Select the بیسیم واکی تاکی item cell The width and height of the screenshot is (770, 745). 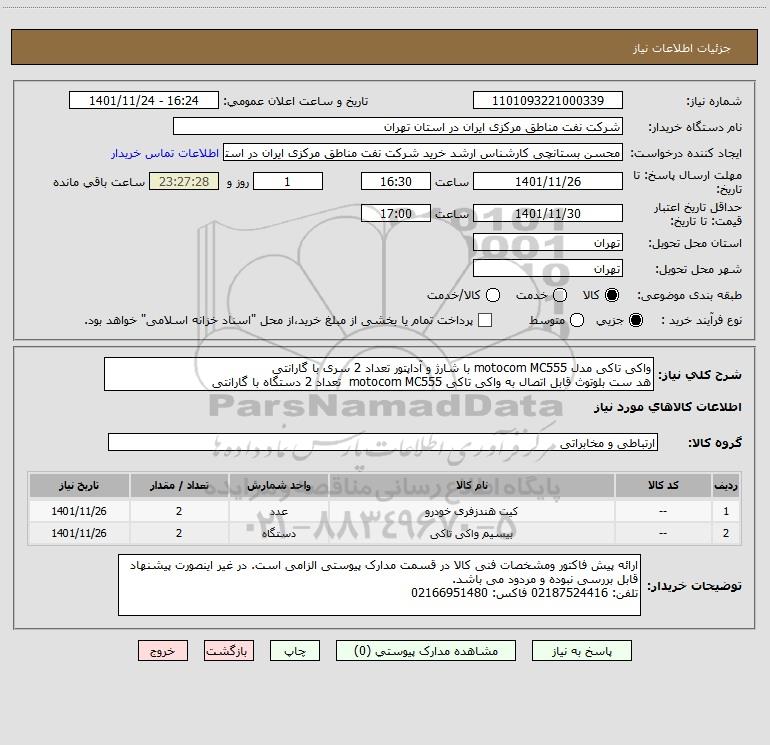(471, 533)
